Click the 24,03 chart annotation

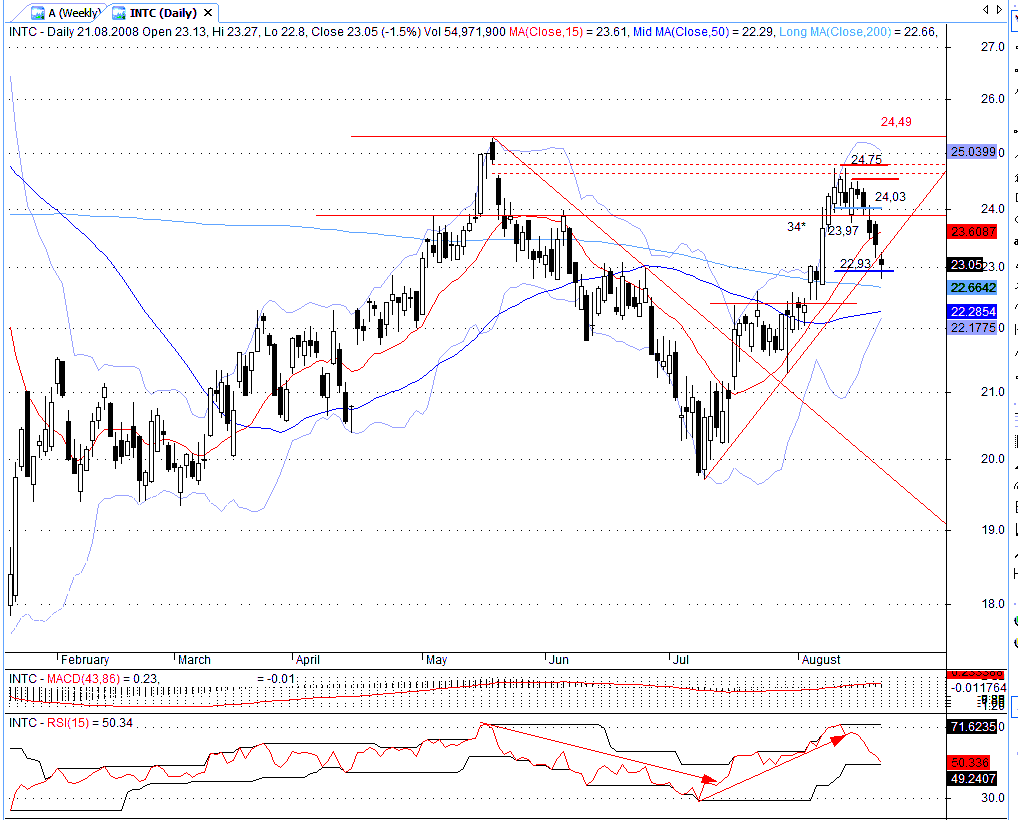click(x=890, y=197)
